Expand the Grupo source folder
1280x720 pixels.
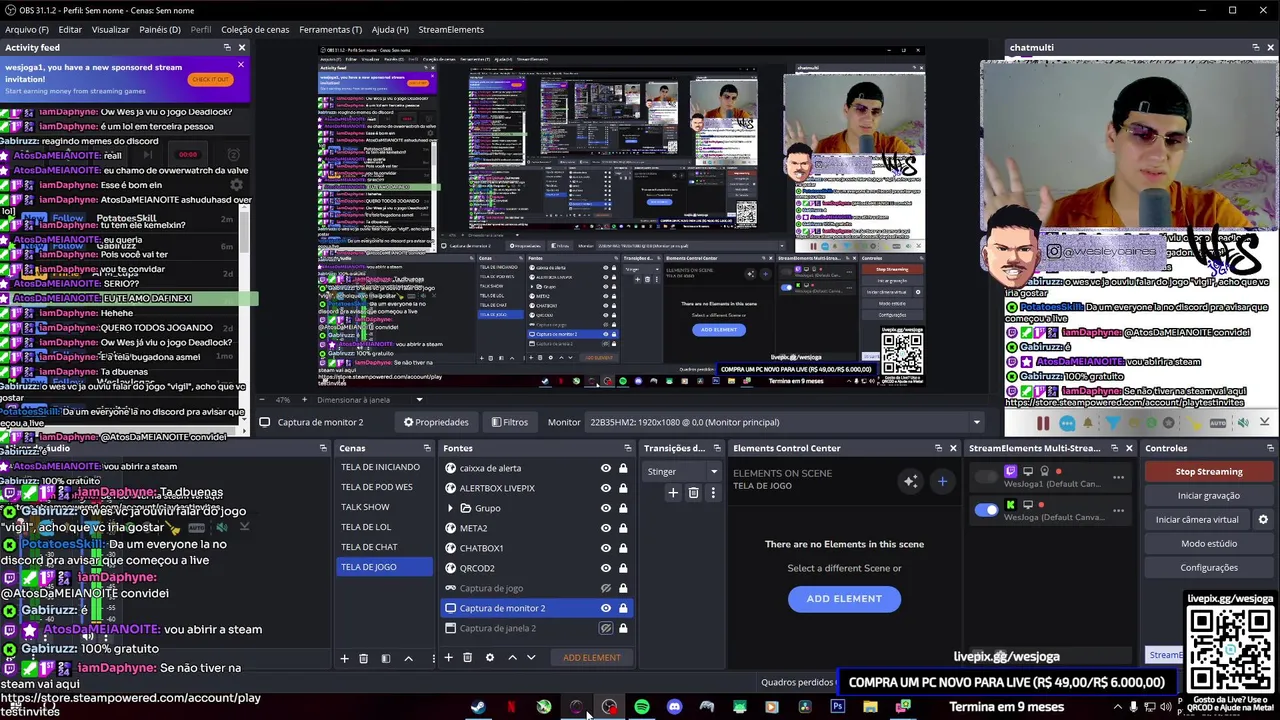pos(450,508)
